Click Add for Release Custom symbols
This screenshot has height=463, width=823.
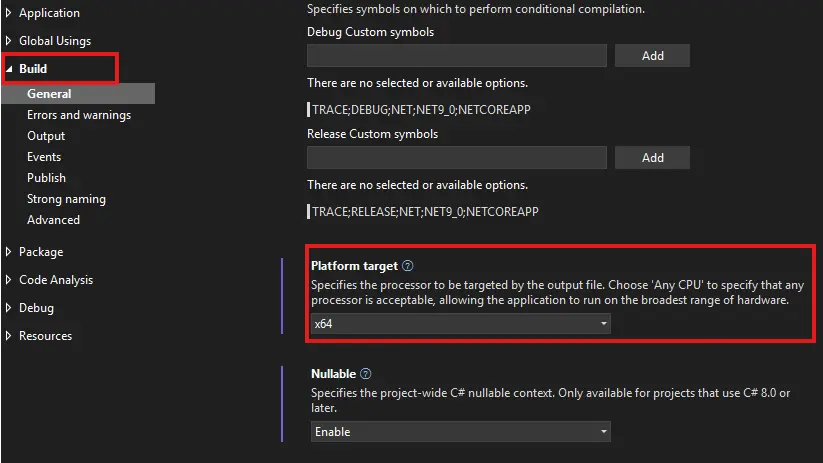[653, 158]
